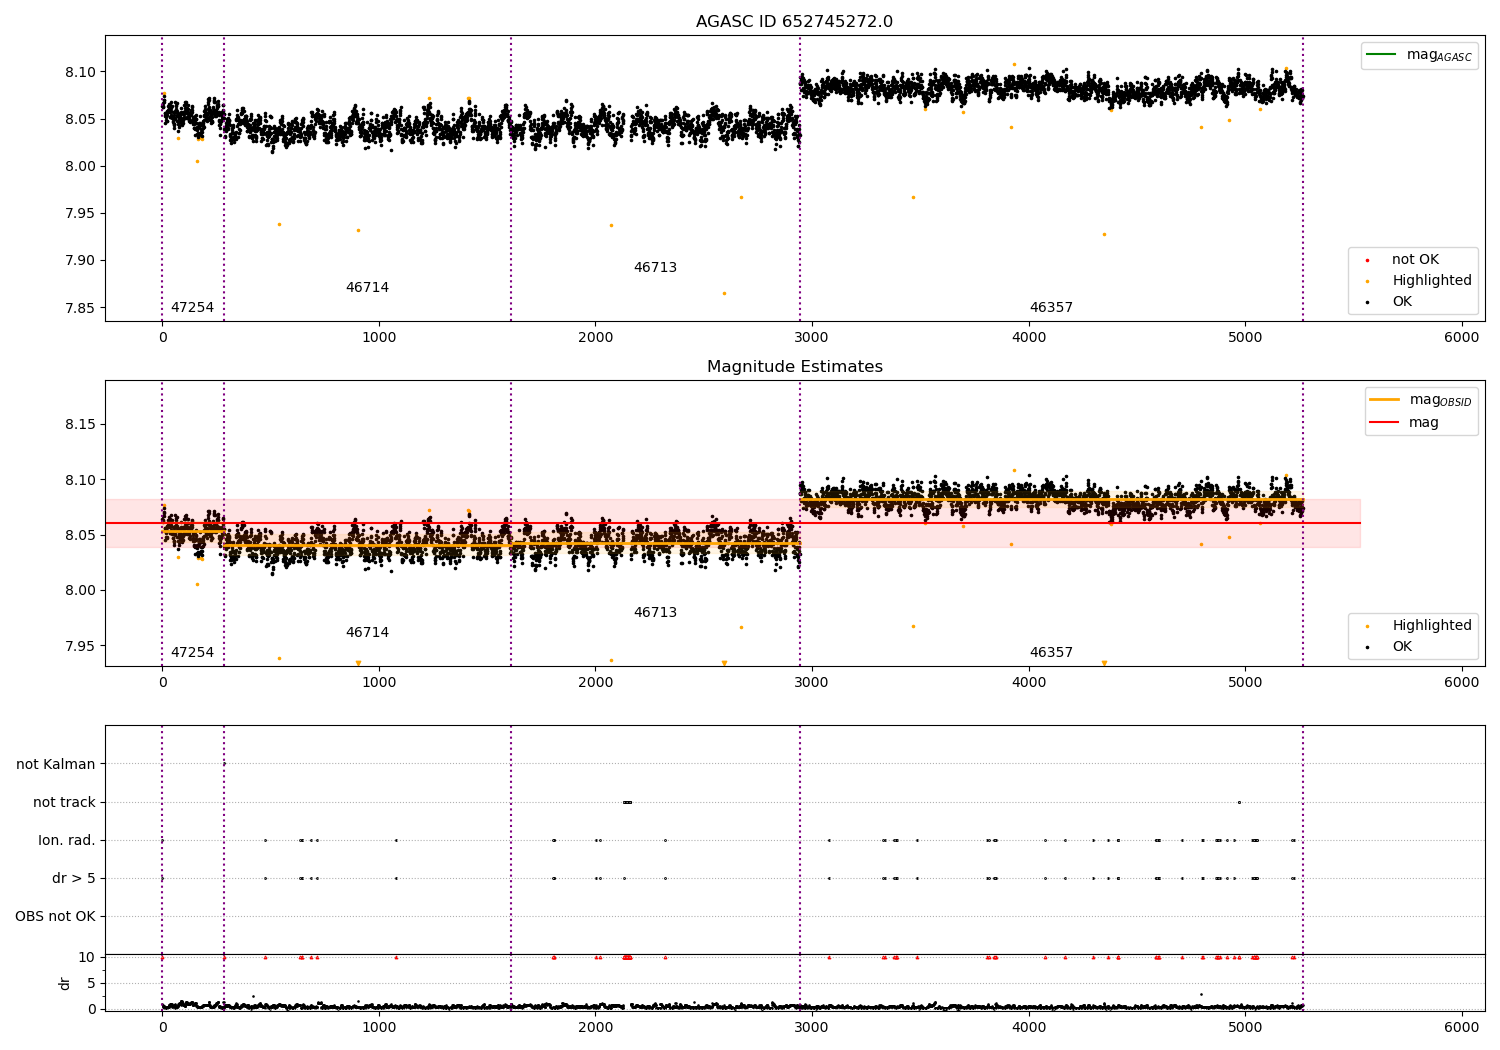
Task: Click the 'not track' marker near 5000
Action: click(1239, 802)
